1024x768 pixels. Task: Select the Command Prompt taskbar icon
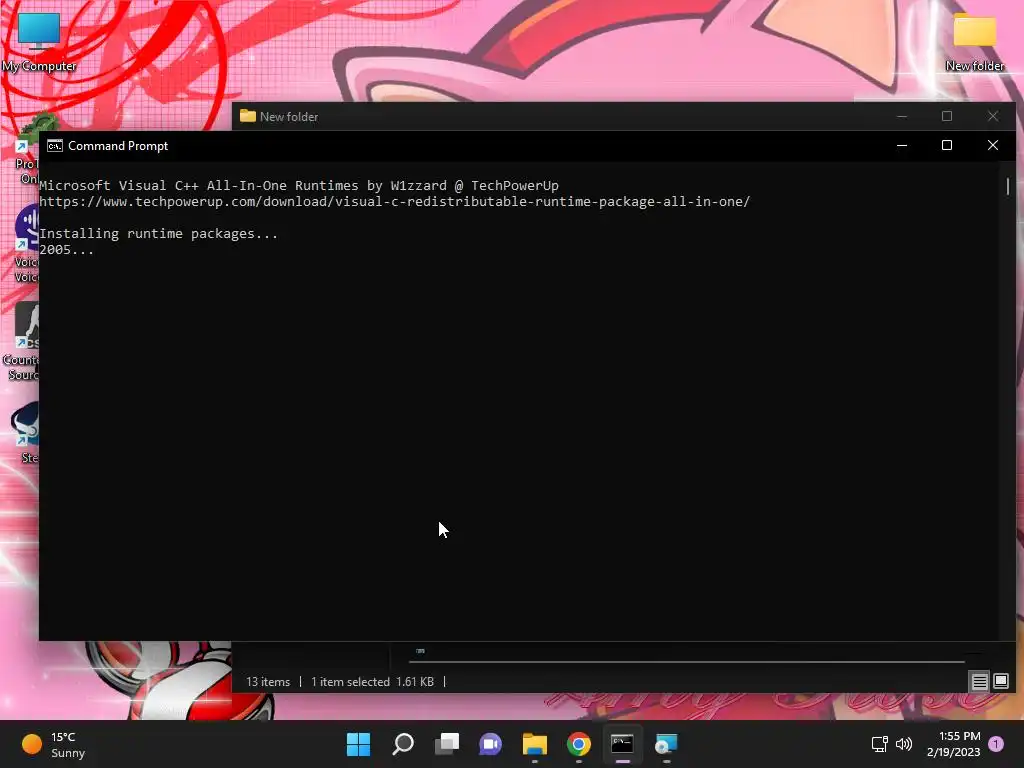[x=622, y=744]
